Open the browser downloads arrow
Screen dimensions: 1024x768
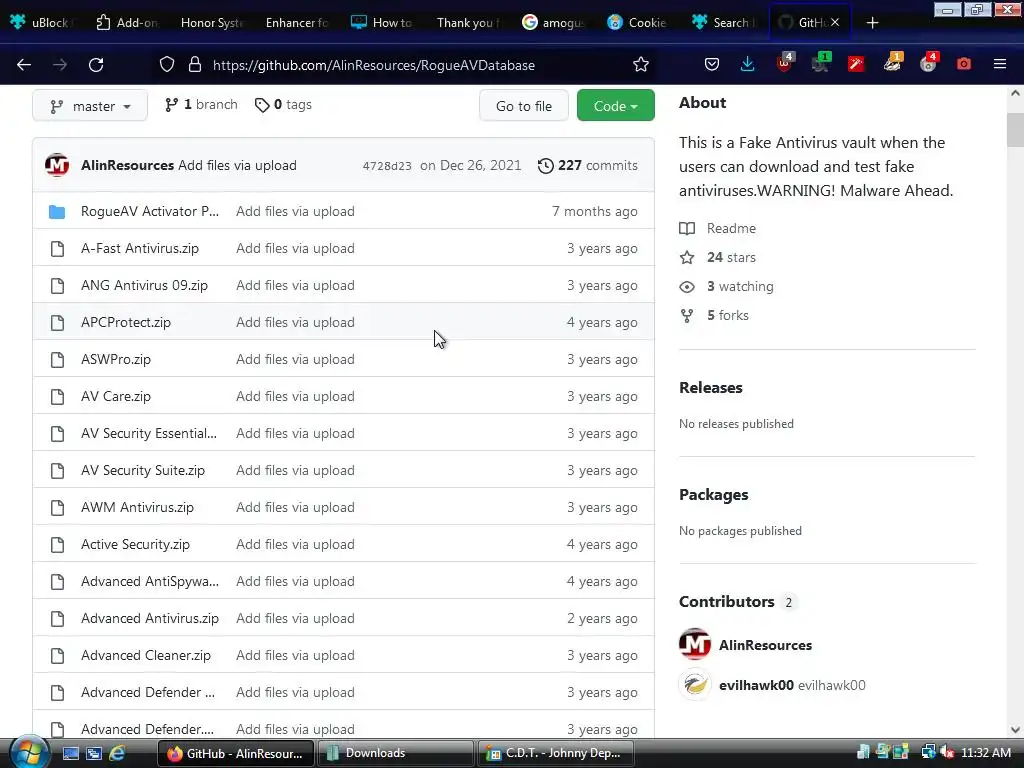click(x=748, y=64)
